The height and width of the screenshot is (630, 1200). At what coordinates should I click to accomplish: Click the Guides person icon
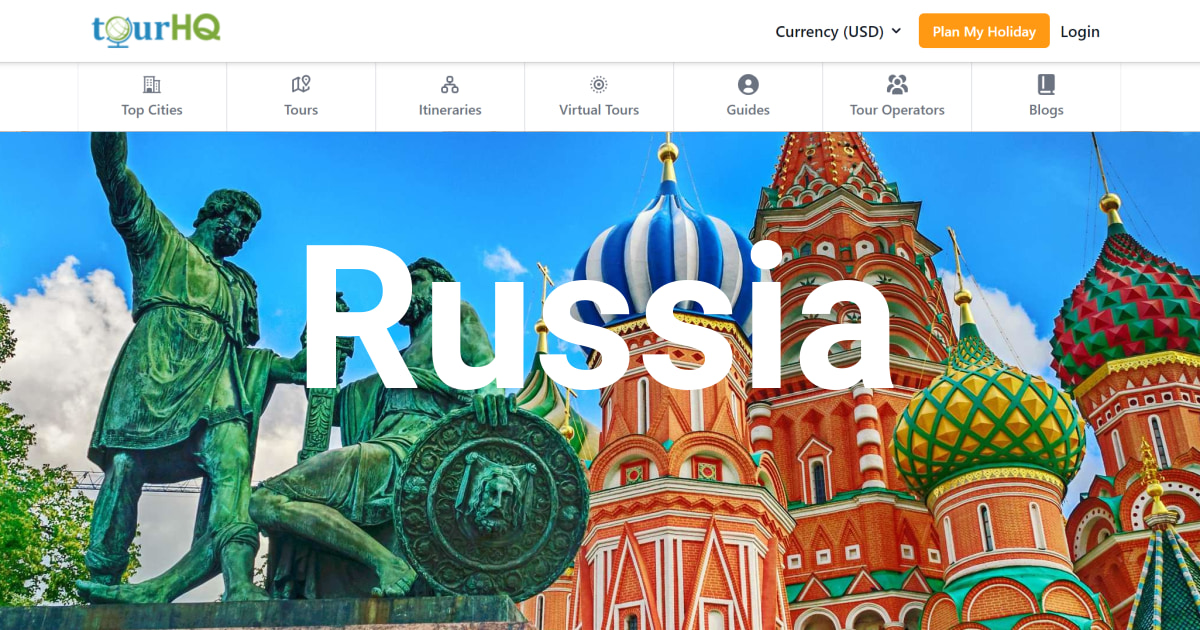click(x=748, y=84)
